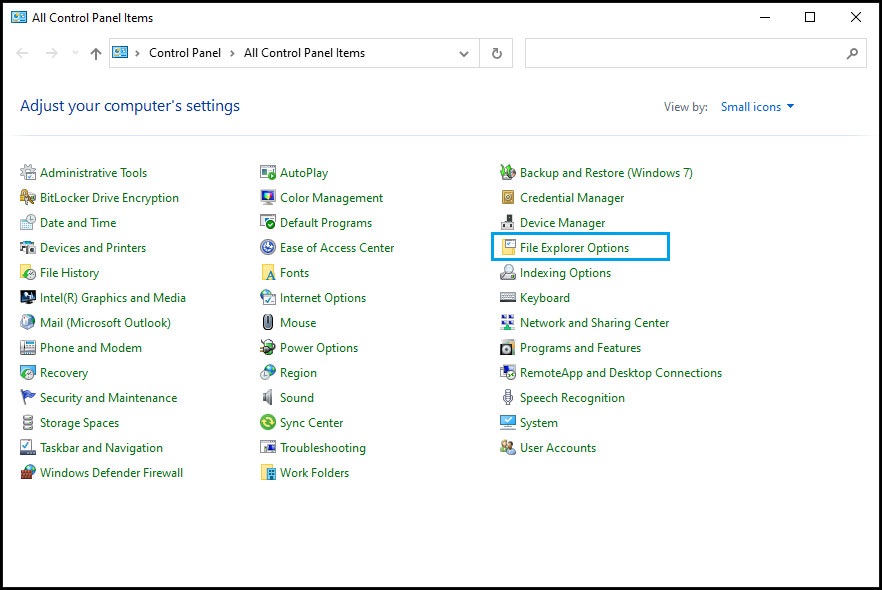Click the BitLocker Drive Encryption icon
This screenshot has width=882, height=590.
pyautogui.click(x=28, y=197)
